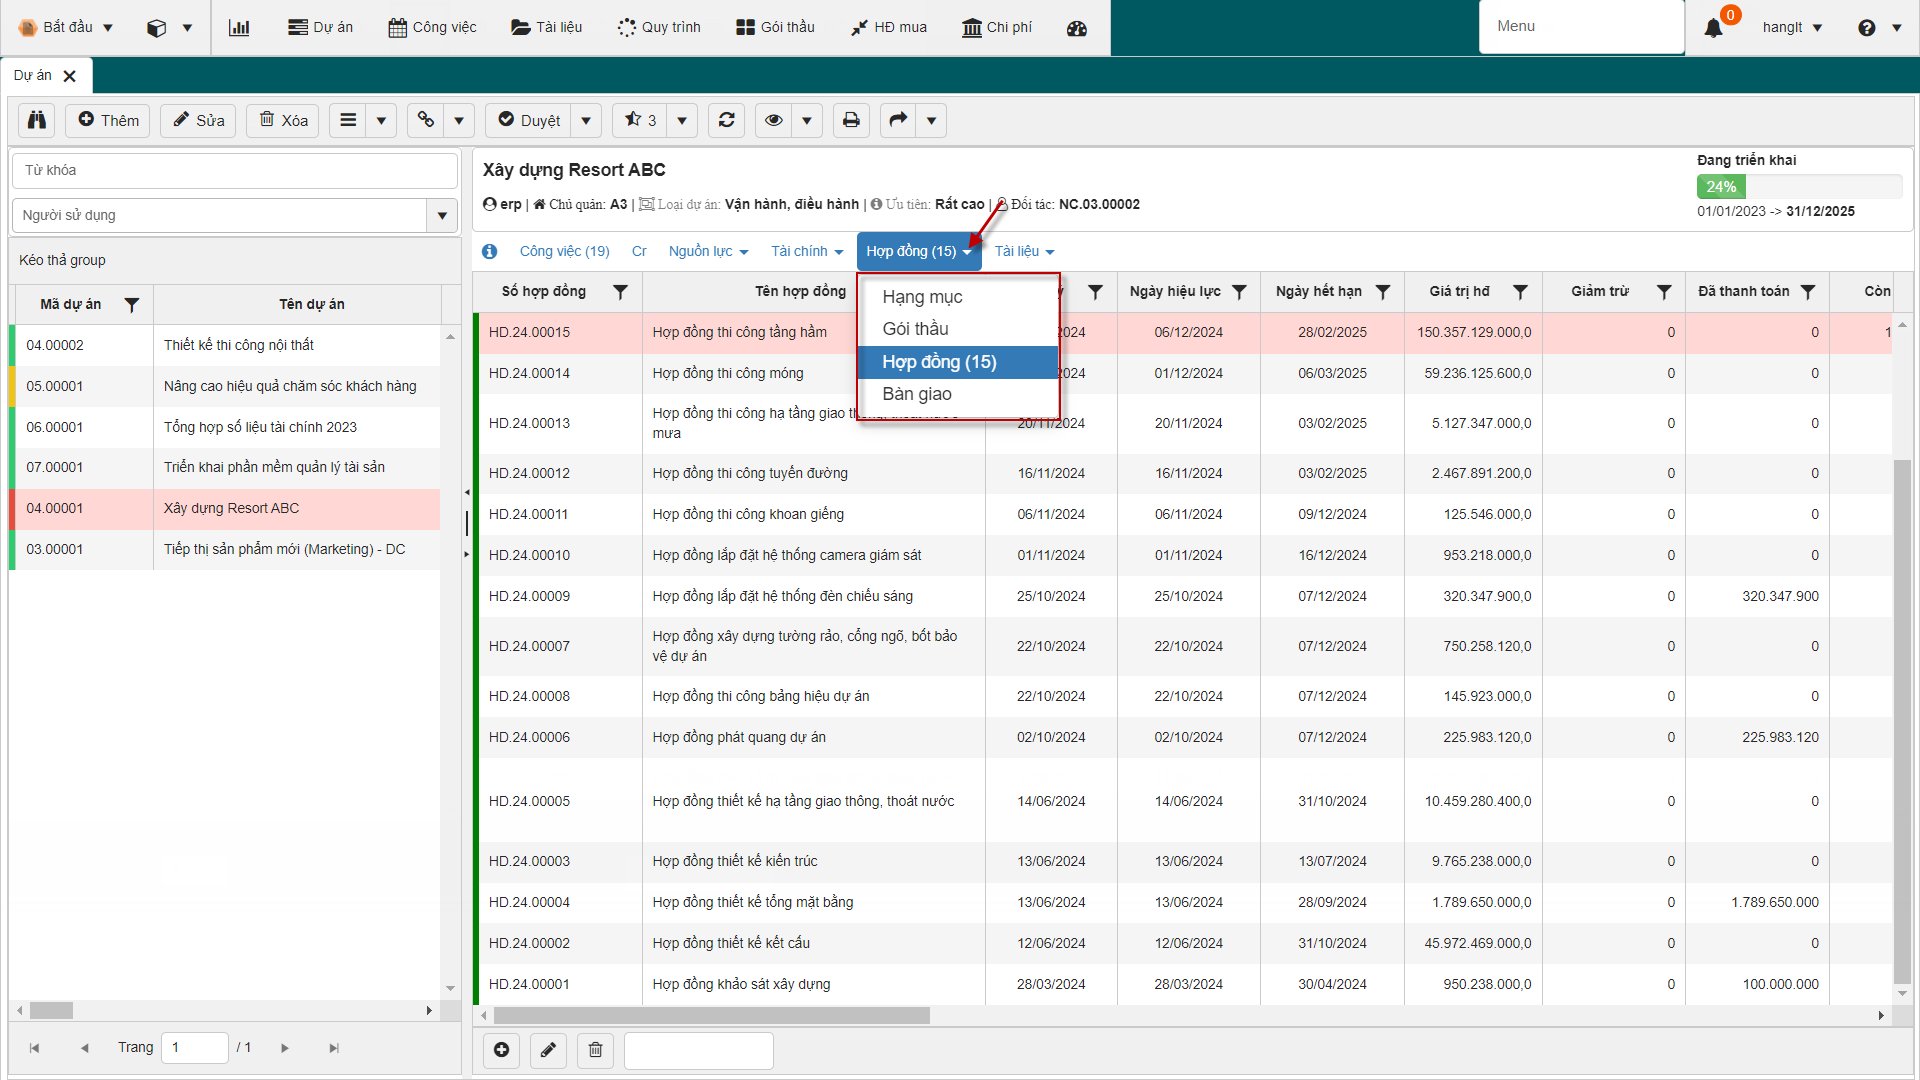This screenshot has height=1080, width=1920.
Task: Expand the list menu dropdown arrow
Action: pyautogui.click(x=381, y=120)
